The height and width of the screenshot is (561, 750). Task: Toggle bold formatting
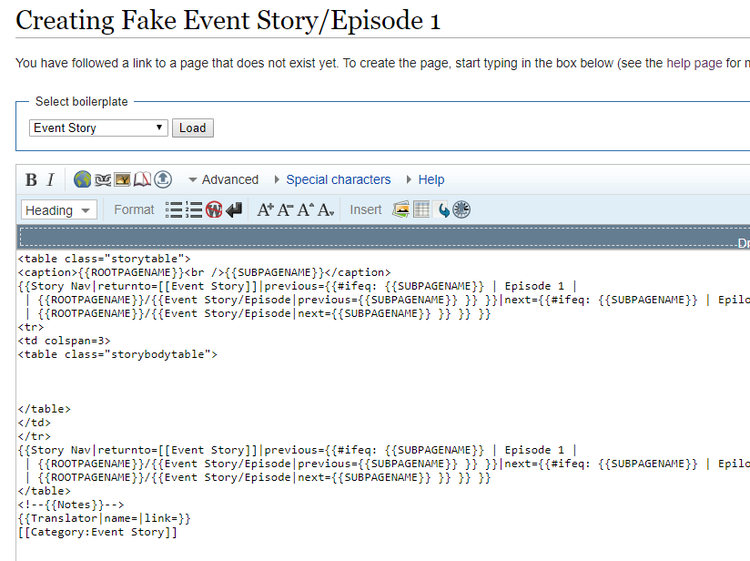[x=31, y=180]
